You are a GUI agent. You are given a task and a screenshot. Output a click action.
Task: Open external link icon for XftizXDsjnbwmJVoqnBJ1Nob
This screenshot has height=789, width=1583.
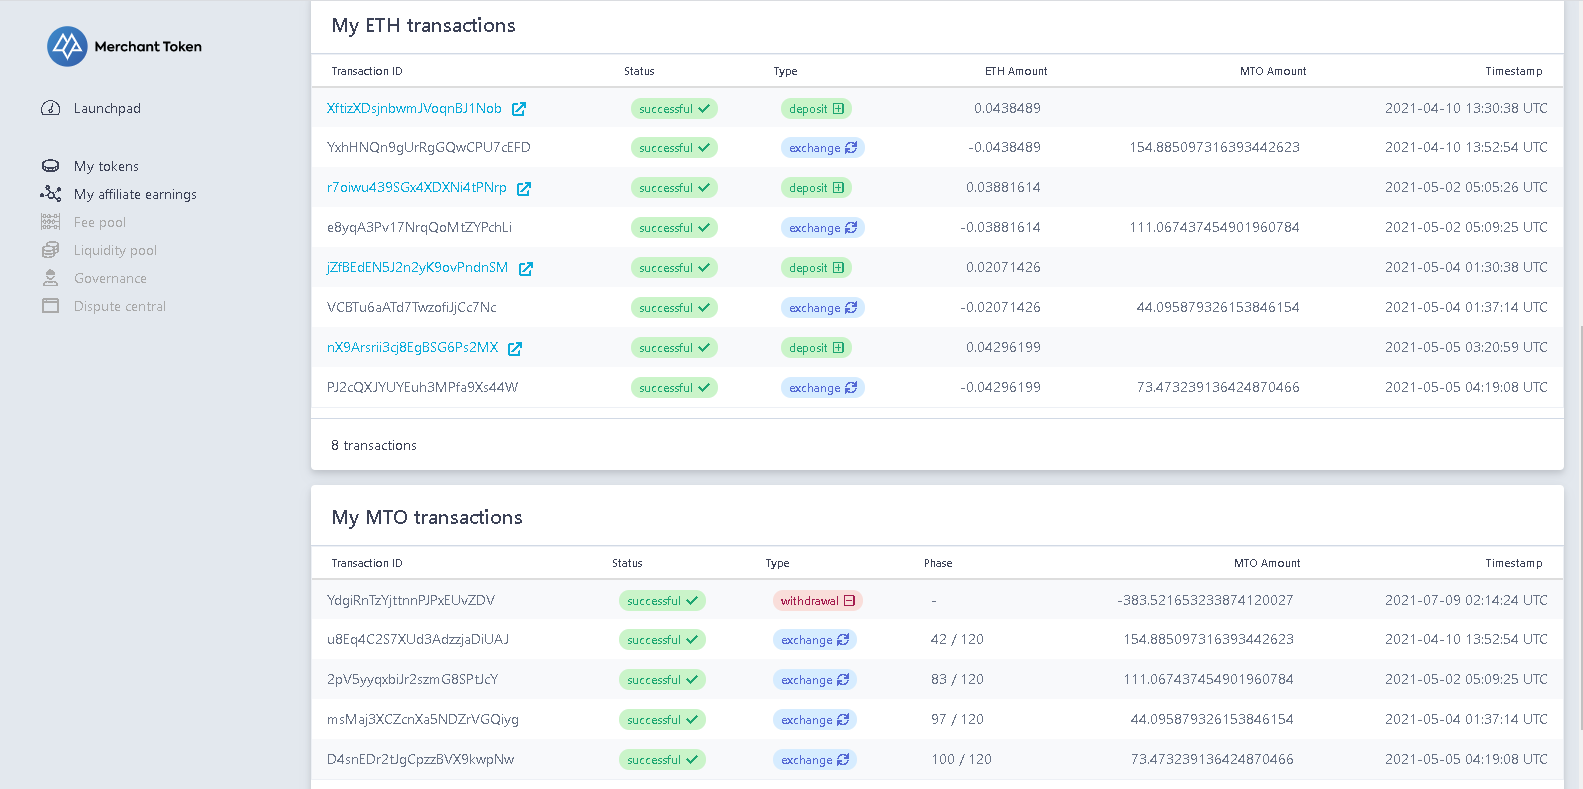pyautogui.click(x=519, y=109)
